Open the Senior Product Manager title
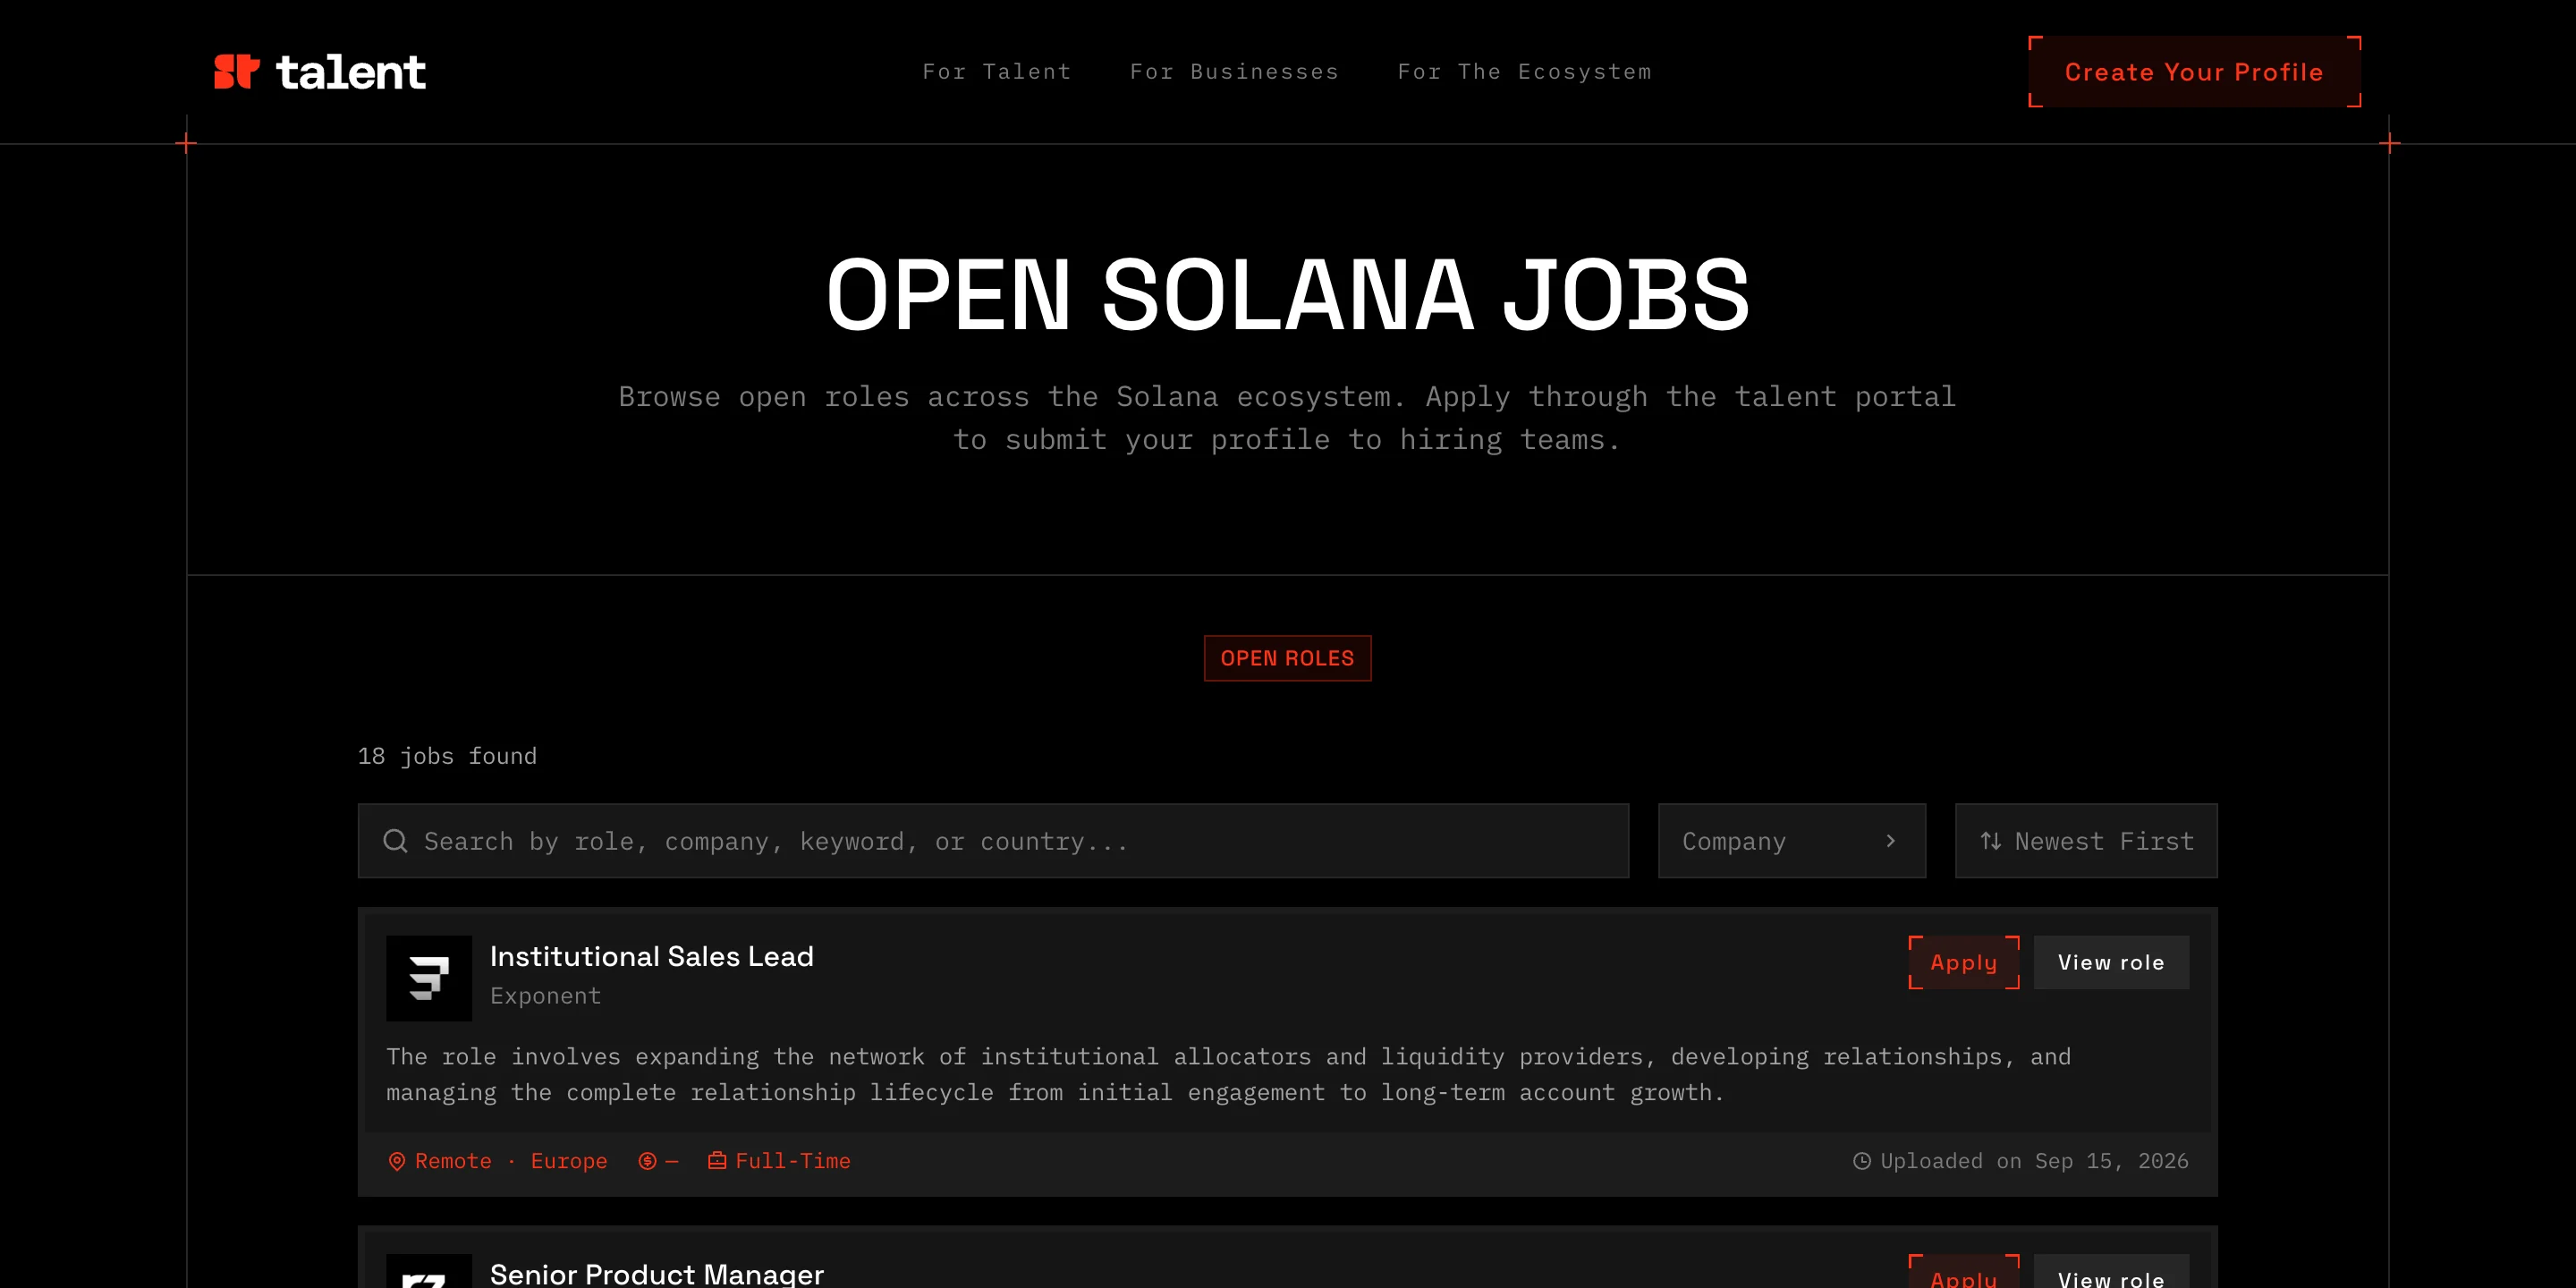 coord(657,1273)
